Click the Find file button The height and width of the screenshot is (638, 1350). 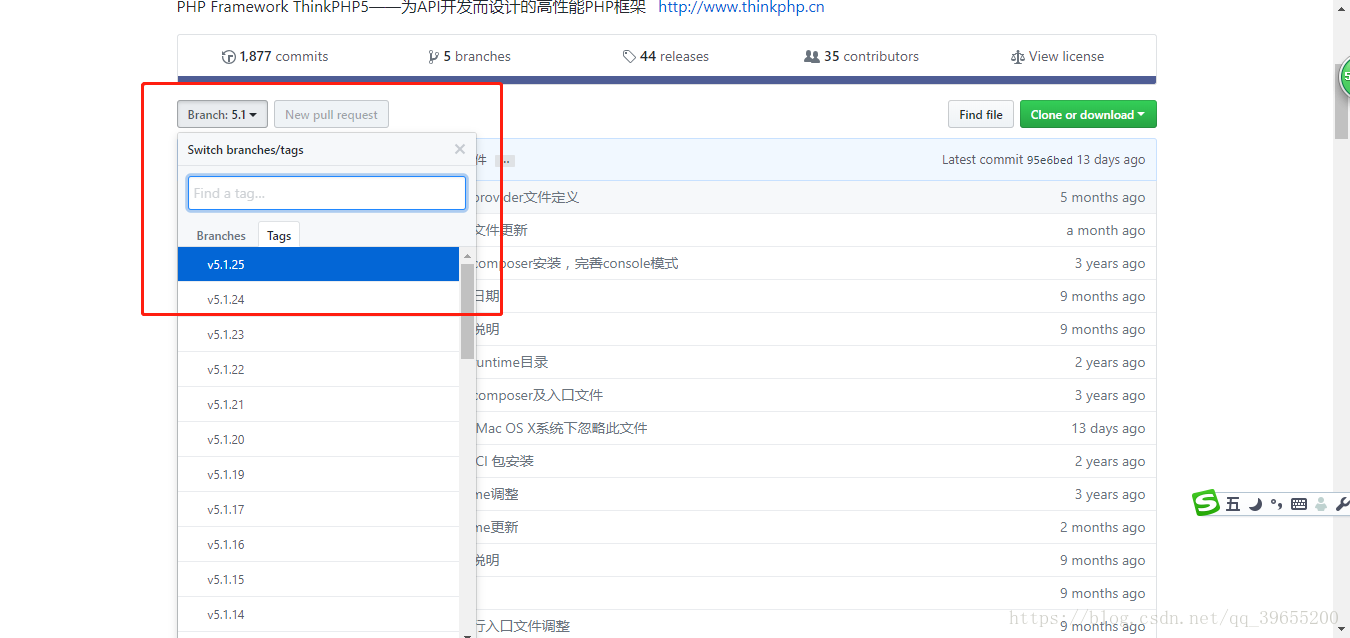(981, 115)
